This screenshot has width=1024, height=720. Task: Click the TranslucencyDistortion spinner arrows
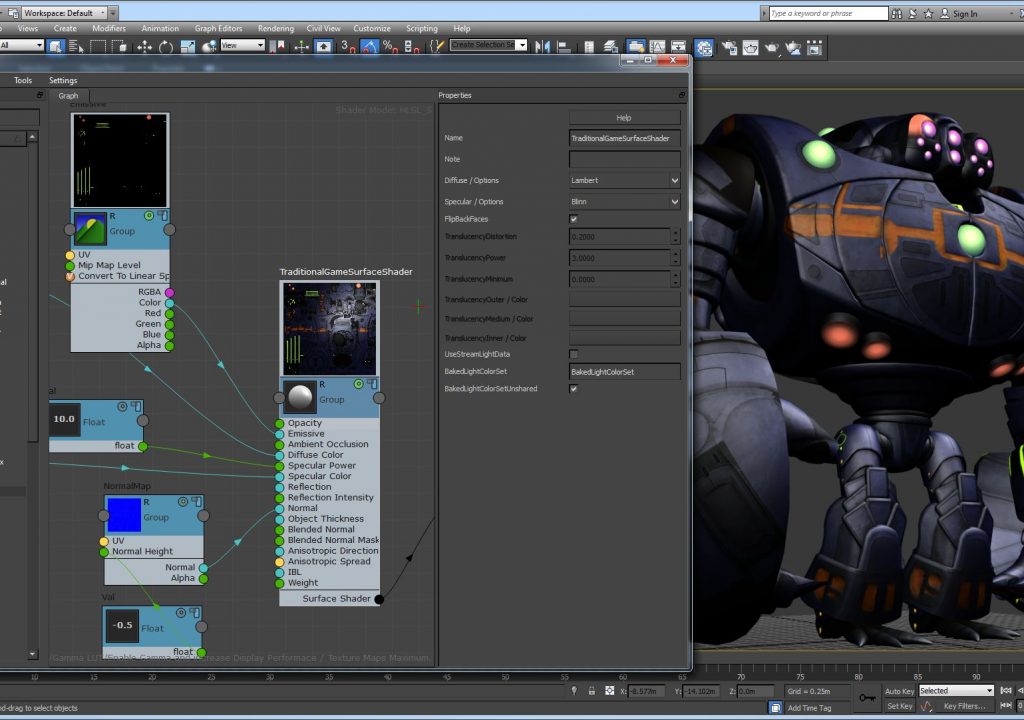click(x=676, y=237)
